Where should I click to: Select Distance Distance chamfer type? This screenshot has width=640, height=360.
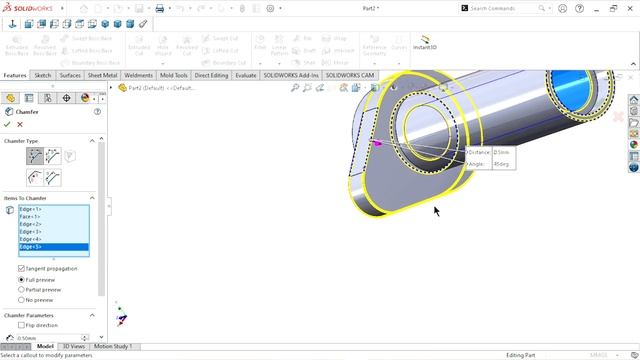pos(53,156)
